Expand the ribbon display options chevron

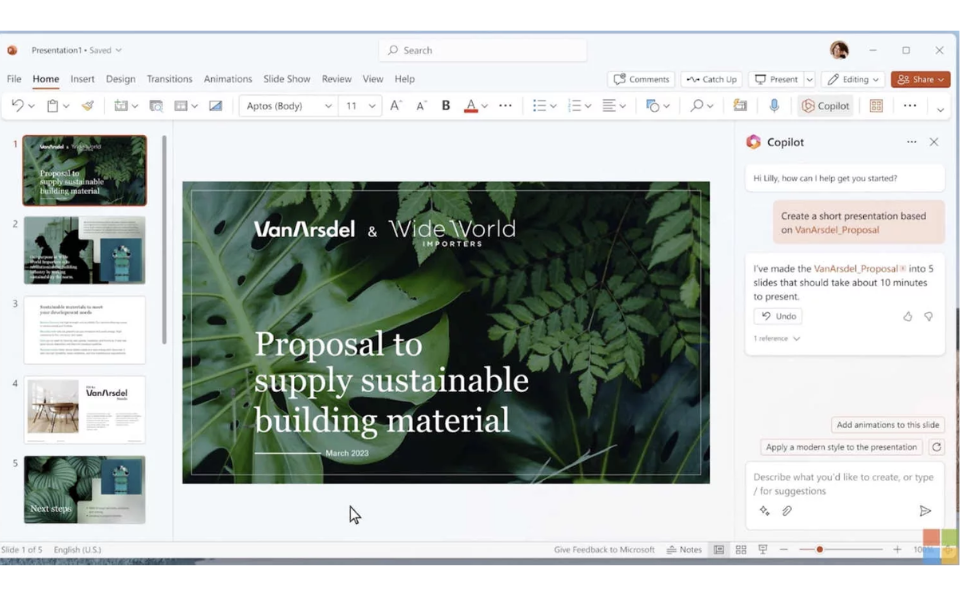point(940,110)
